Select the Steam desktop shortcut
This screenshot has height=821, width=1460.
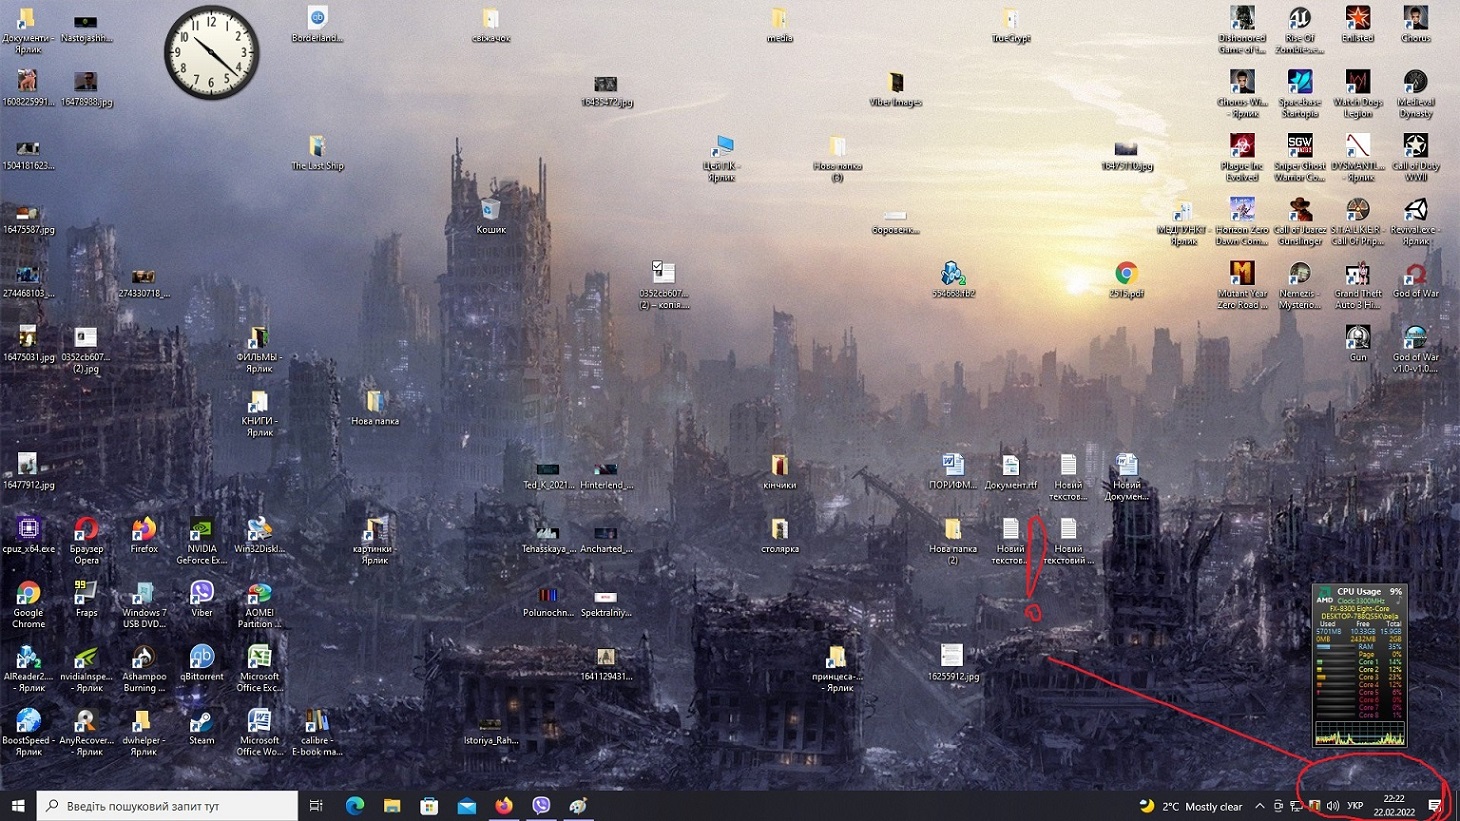pos(202,727)
